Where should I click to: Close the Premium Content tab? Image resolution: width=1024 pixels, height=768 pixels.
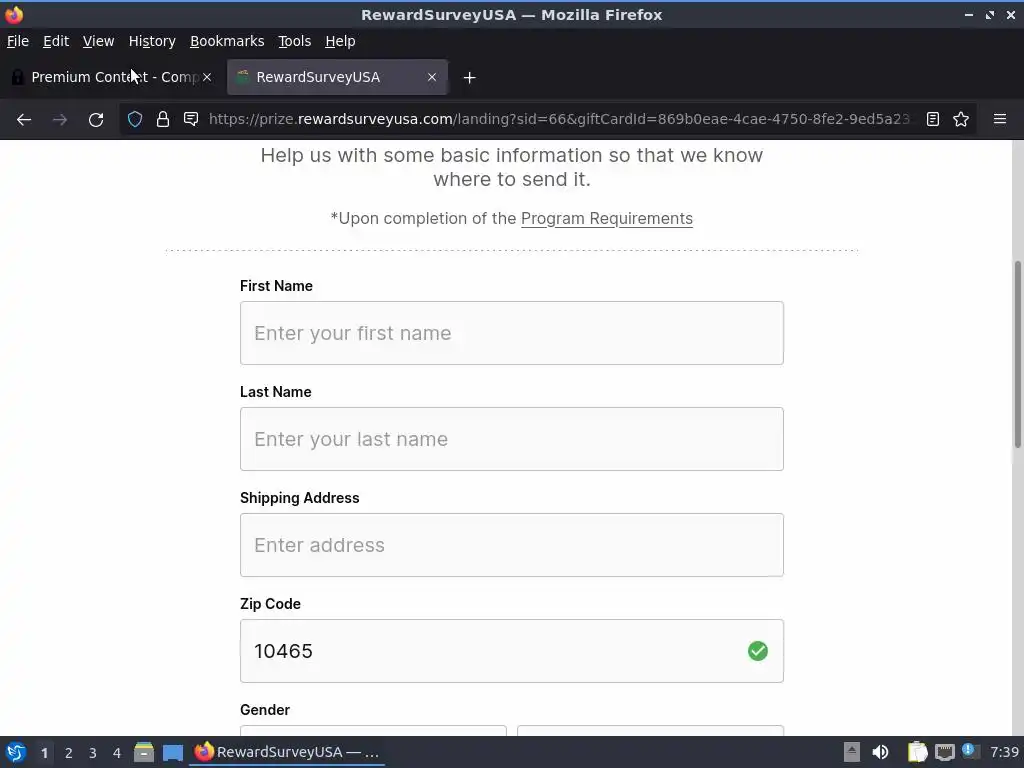pyautogui.click(x=206, y=77)
